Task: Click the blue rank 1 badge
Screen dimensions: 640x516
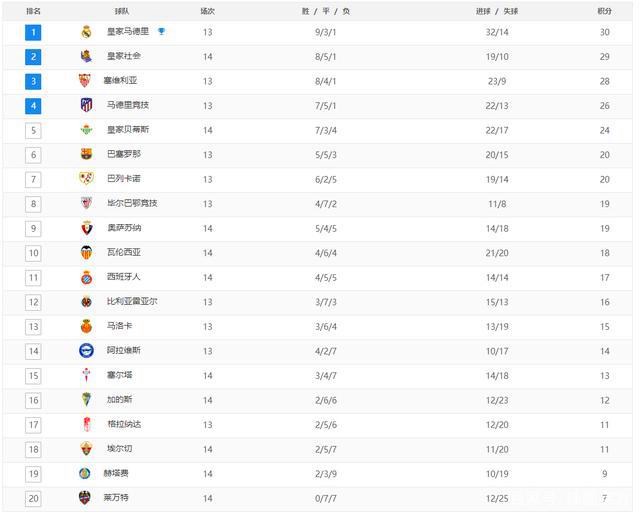Action: 34,32
